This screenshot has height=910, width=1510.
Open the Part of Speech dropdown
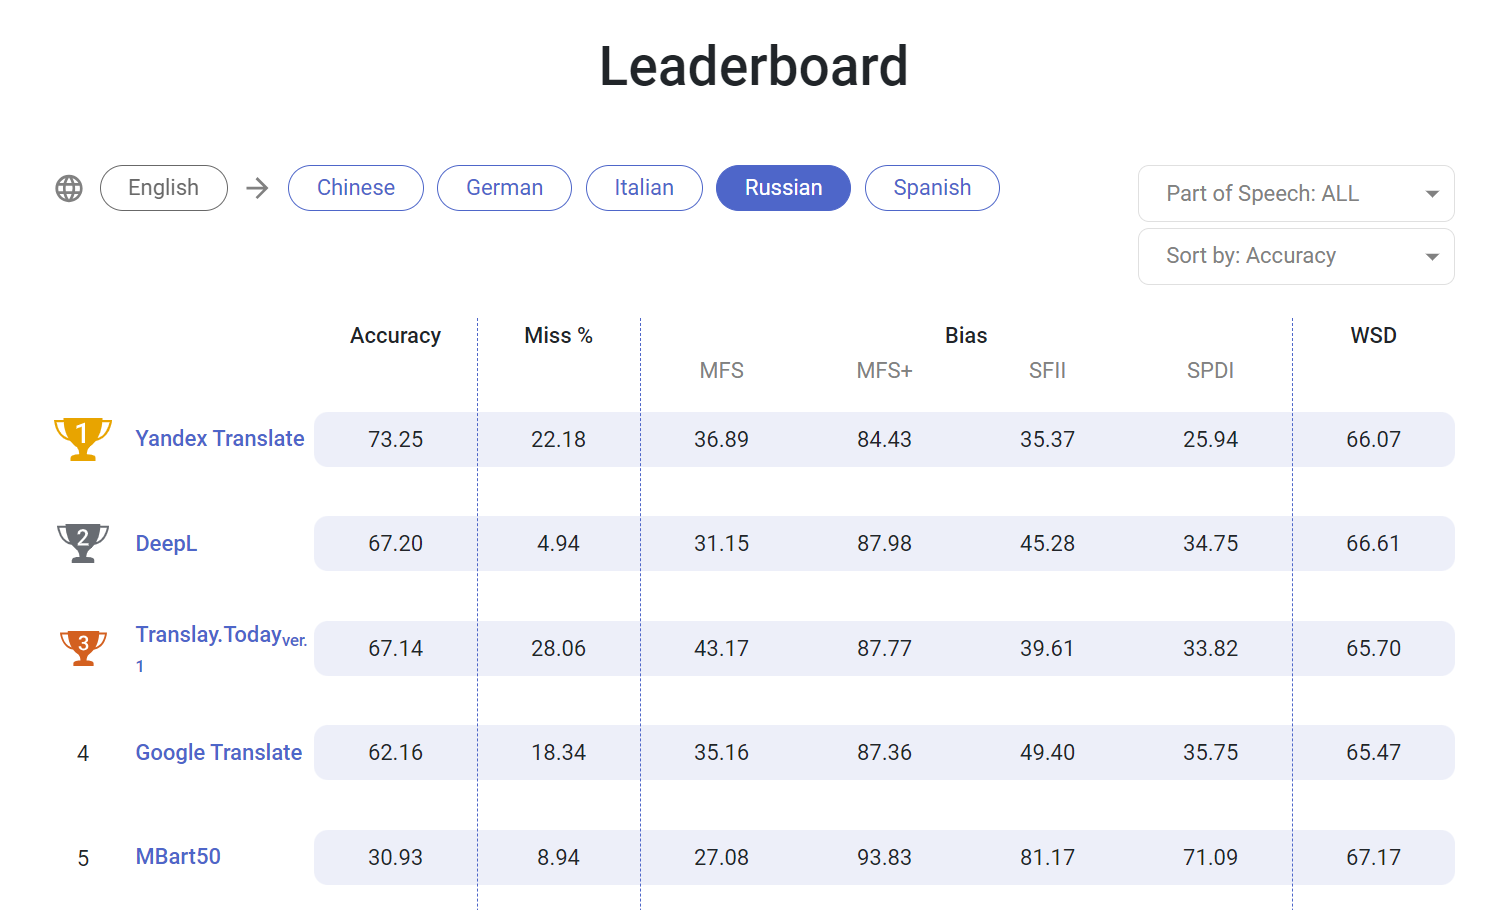click(x=1295, y=194)
